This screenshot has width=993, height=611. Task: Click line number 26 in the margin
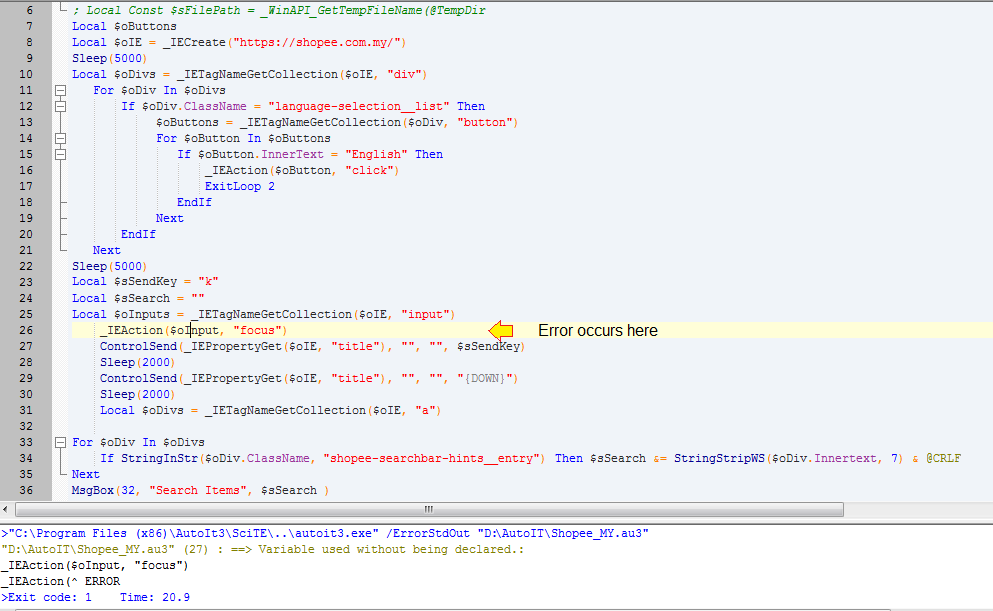(25, 331)
